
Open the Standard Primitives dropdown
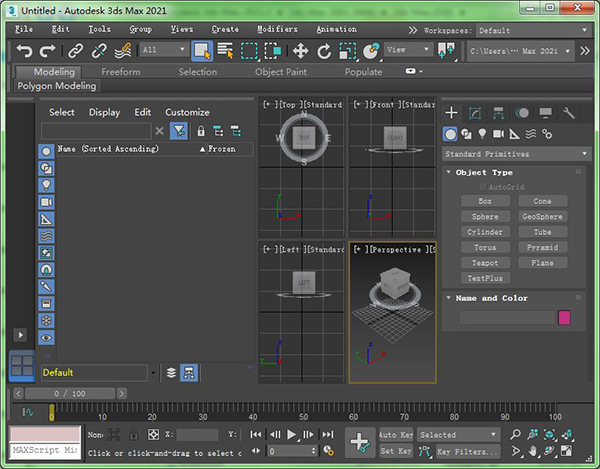point(516,154)
